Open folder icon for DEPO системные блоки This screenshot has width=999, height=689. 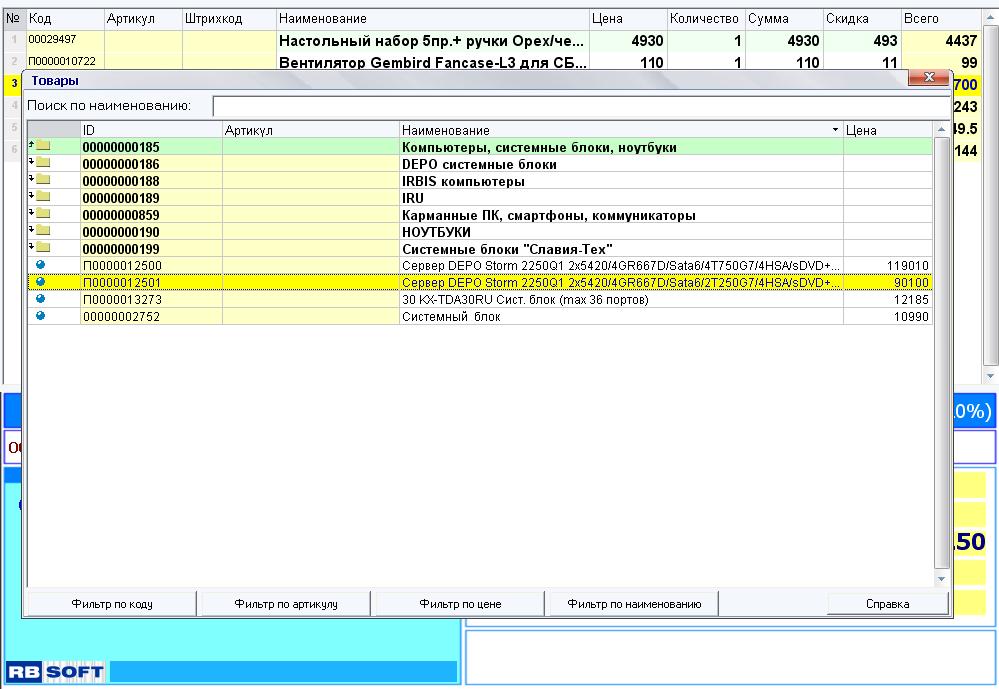[42, 164]
